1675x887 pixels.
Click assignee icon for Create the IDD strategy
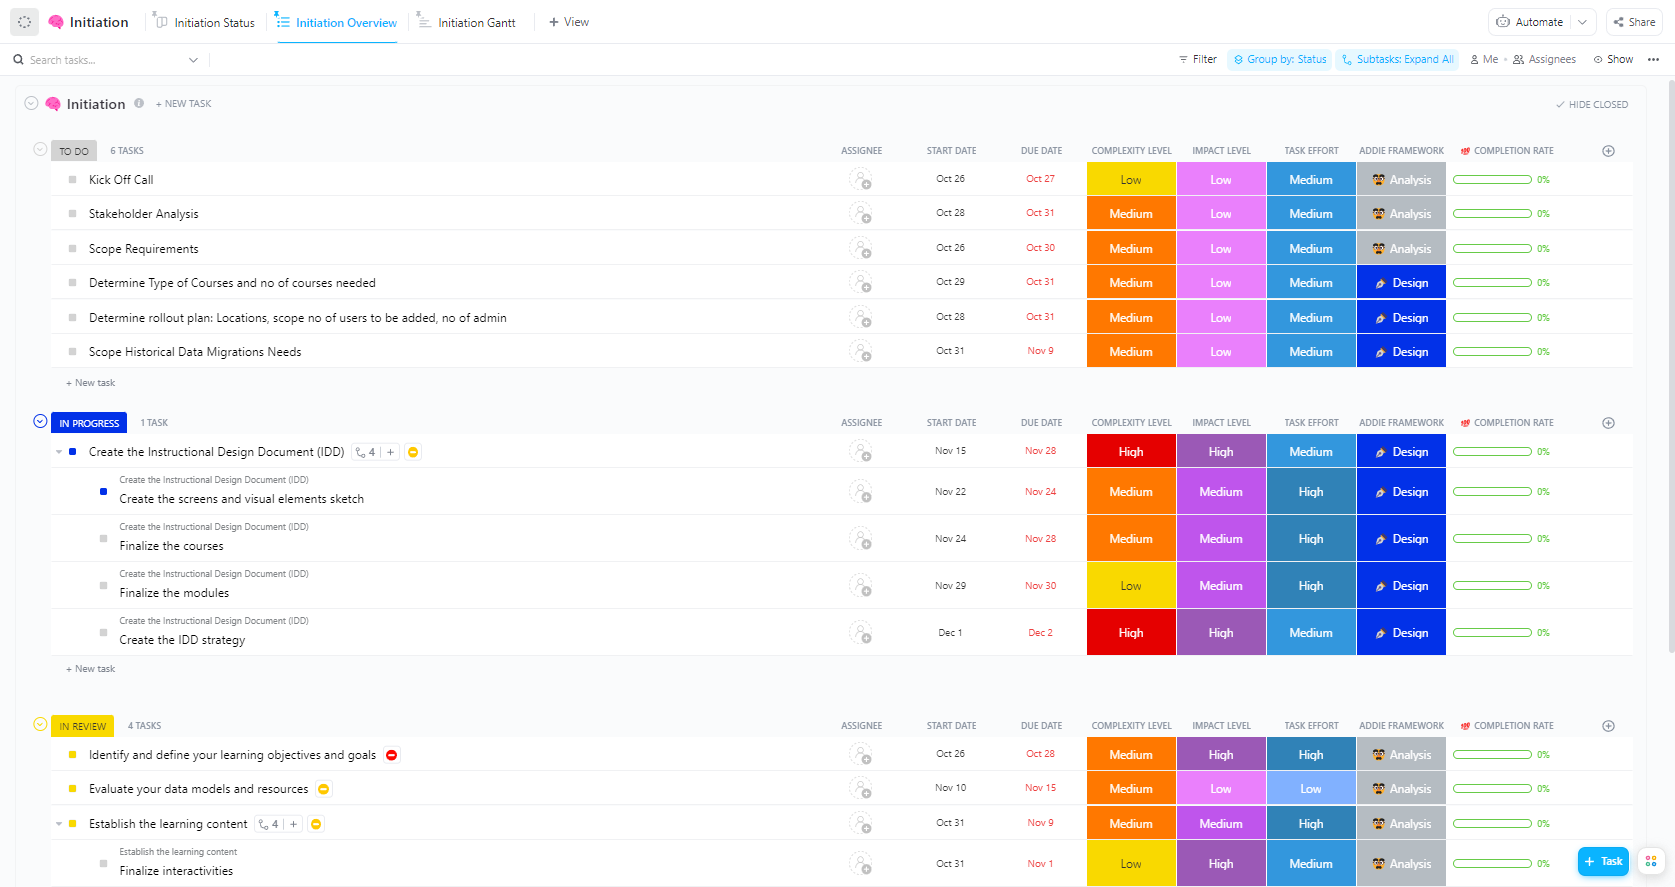[x=860, y=632]
